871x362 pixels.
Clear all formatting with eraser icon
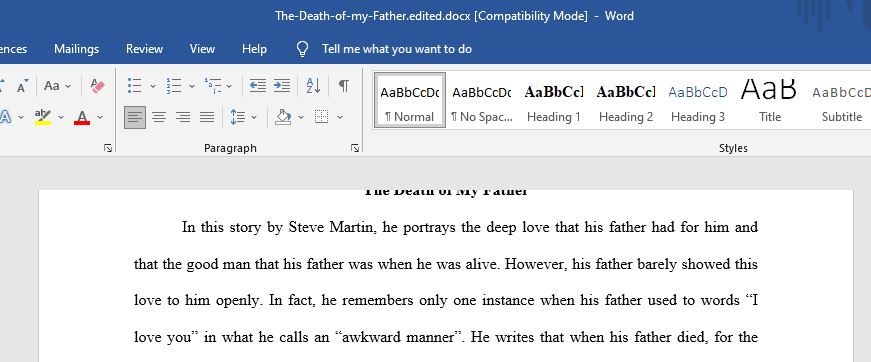(97, 86)
